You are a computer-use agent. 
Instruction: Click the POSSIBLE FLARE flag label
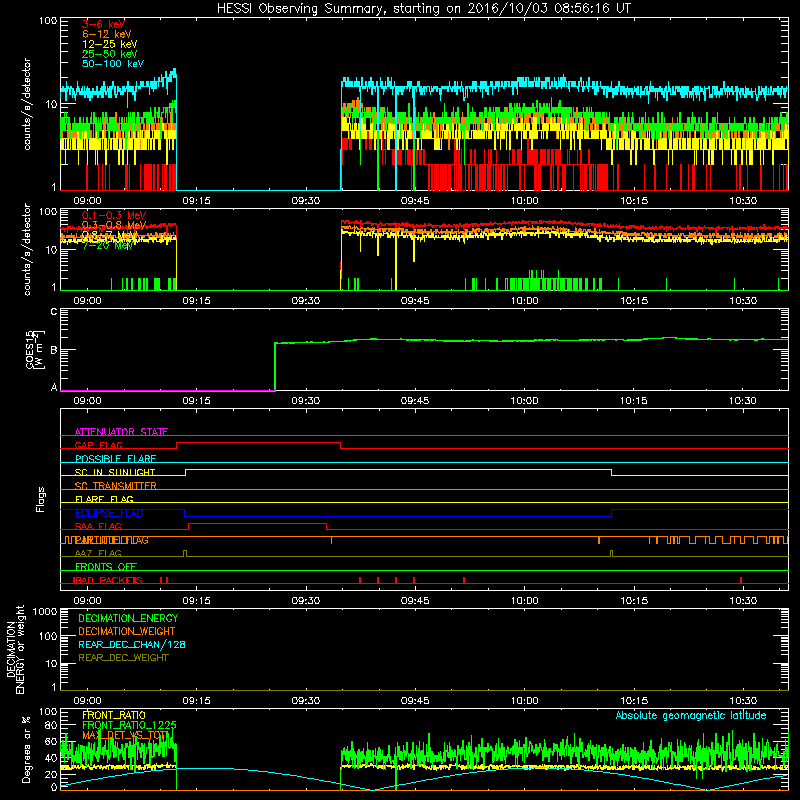click(115, 459)
